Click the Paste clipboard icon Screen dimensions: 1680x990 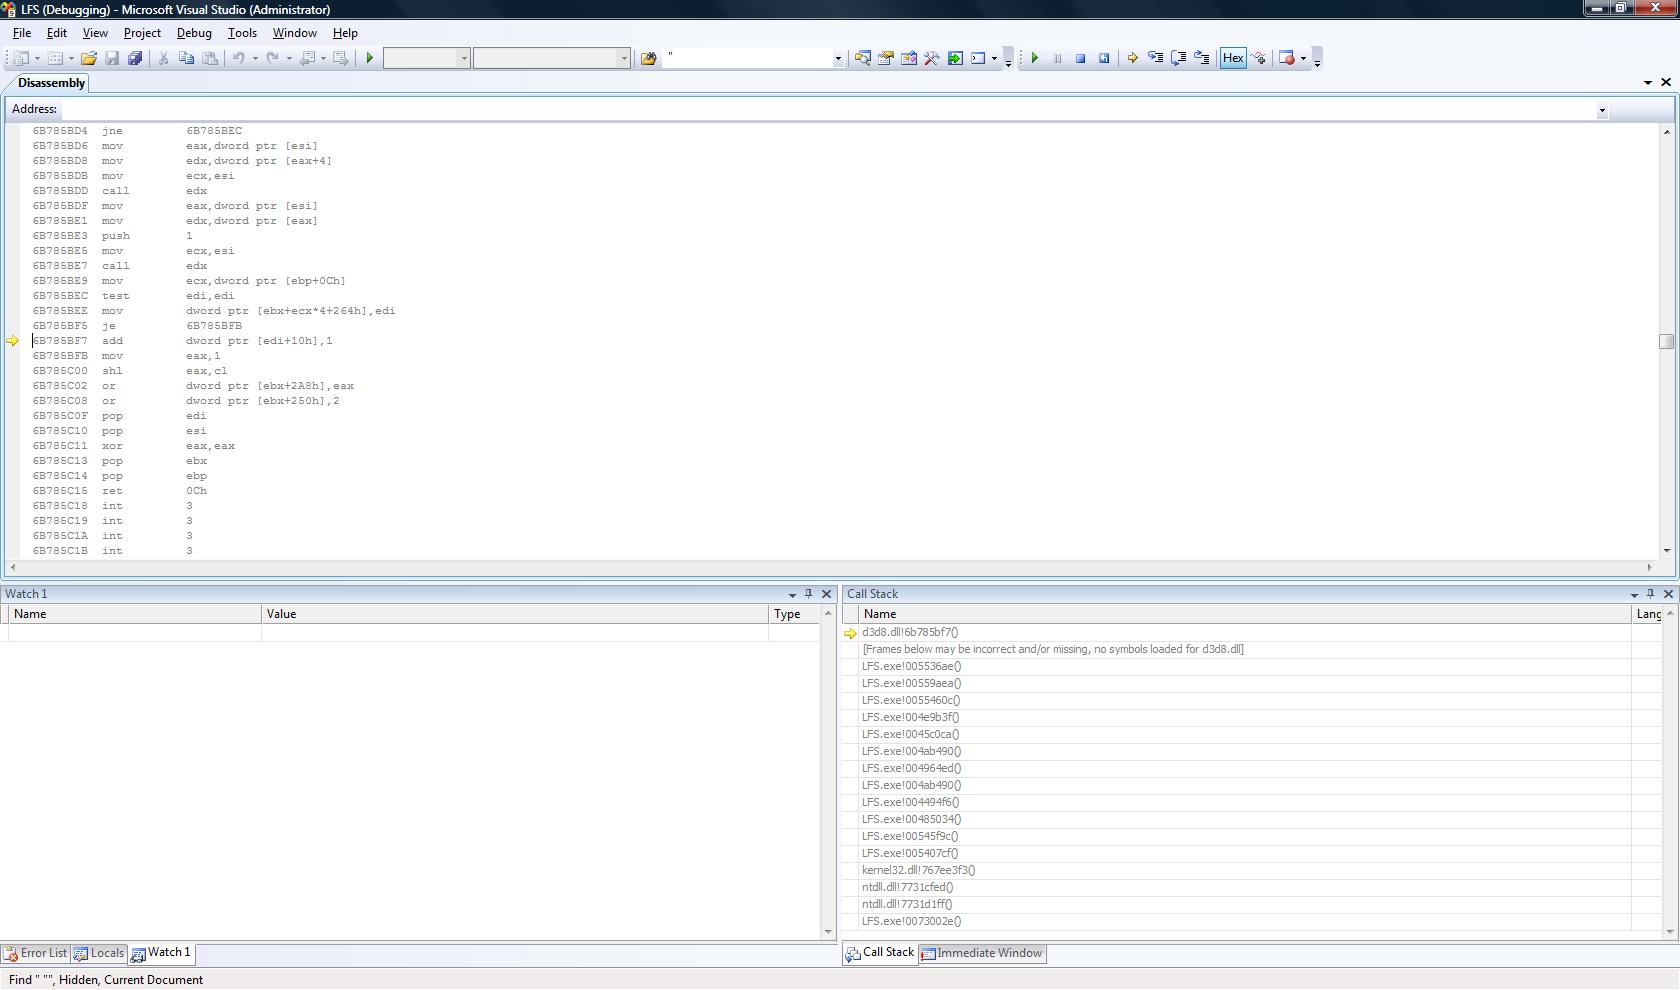210,58
